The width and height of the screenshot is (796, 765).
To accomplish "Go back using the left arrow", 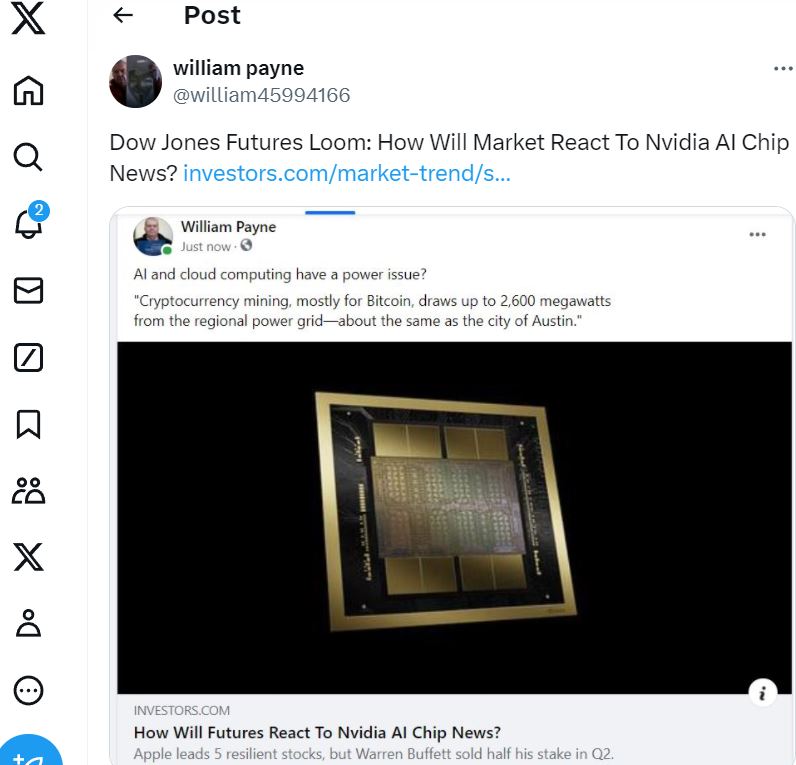I will pyautogui.click(x=123, y=15).
